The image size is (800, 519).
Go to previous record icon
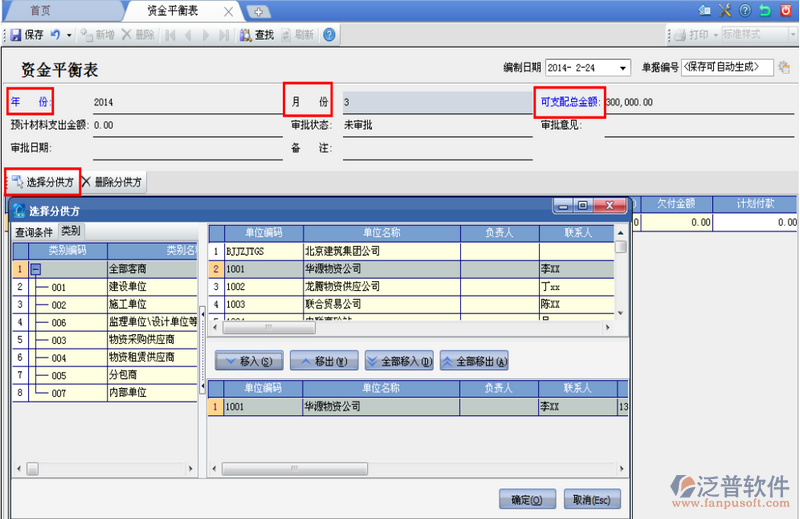tap(188, 35)
